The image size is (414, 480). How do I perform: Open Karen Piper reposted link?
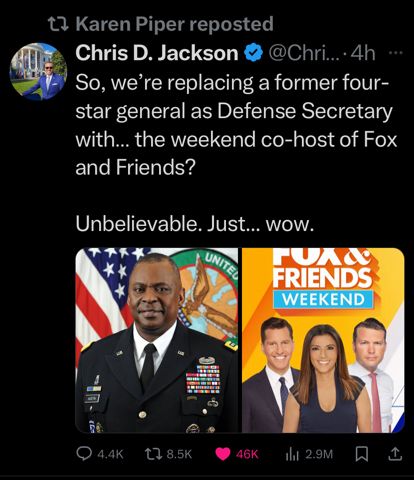(x=174, y=24)
